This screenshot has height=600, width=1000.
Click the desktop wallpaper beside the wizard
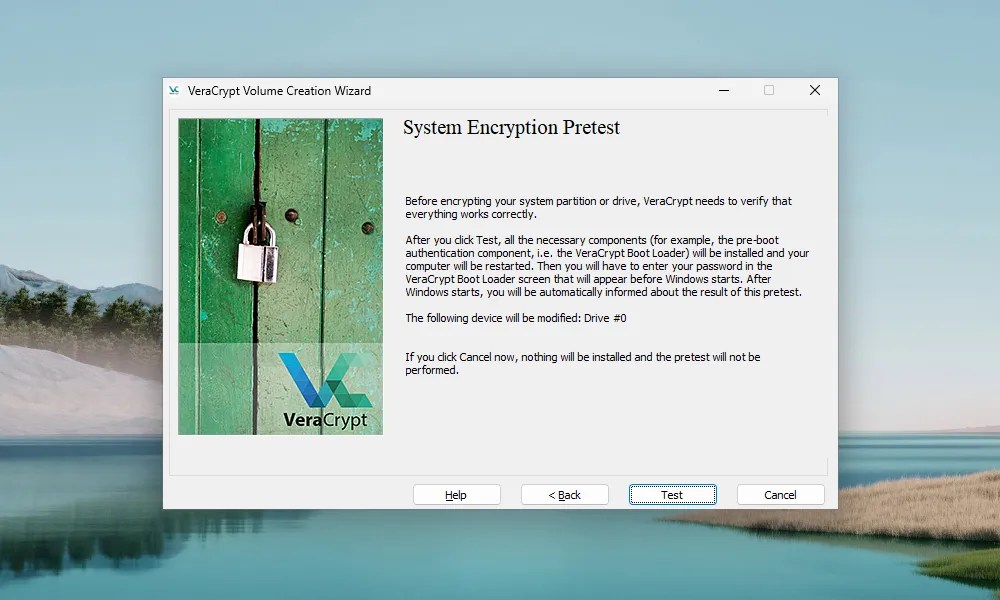point(80,300)
